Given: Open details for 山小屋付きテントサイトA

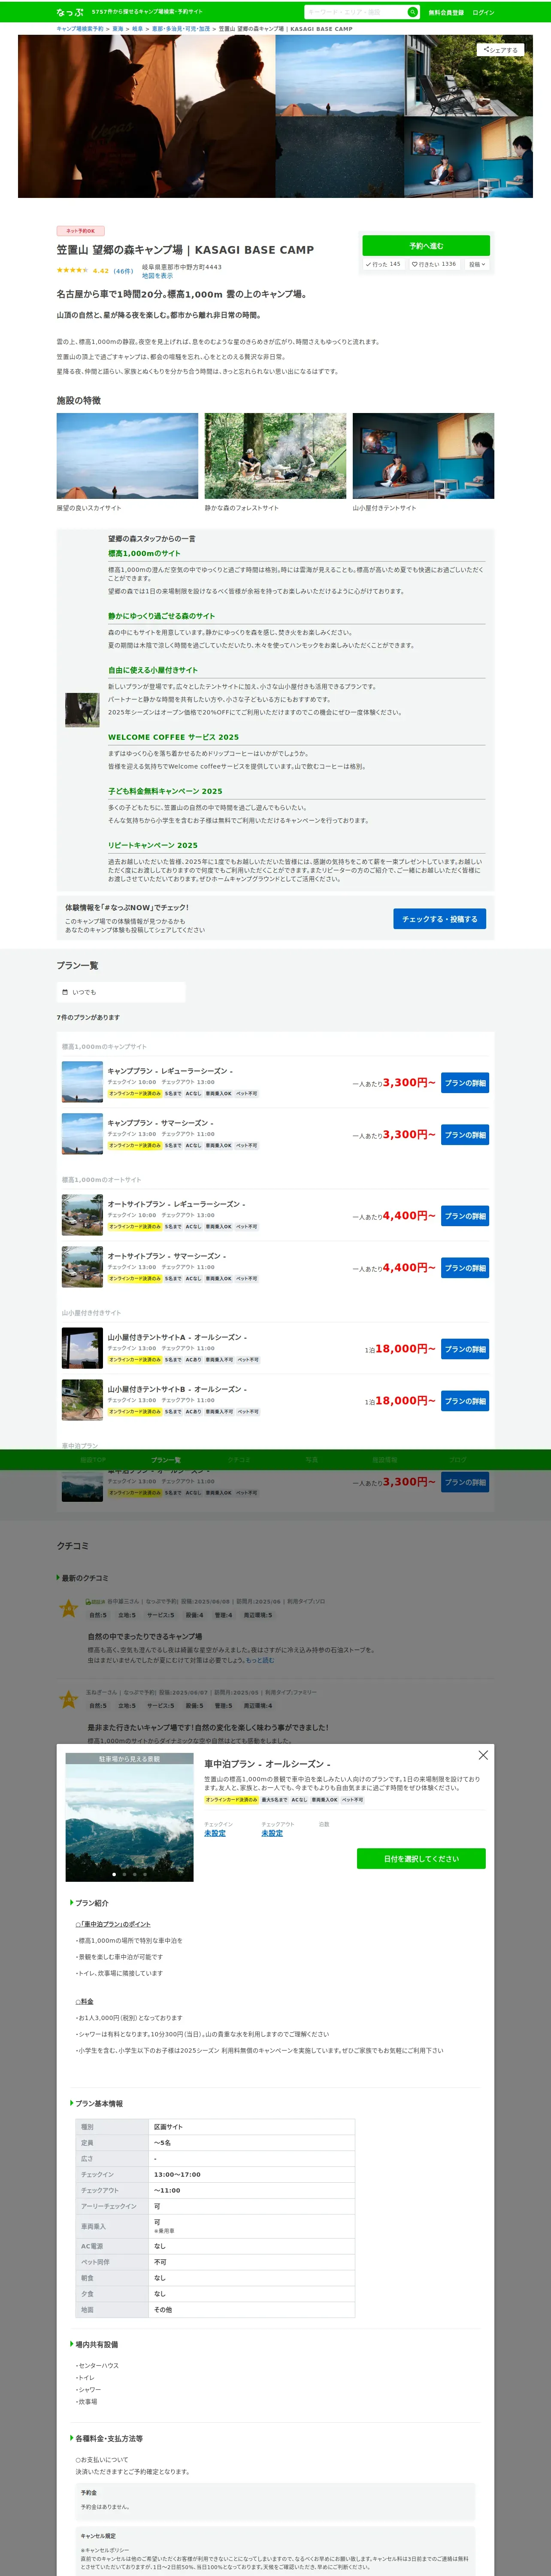Looking at the screenshot, I should 465,1349.
